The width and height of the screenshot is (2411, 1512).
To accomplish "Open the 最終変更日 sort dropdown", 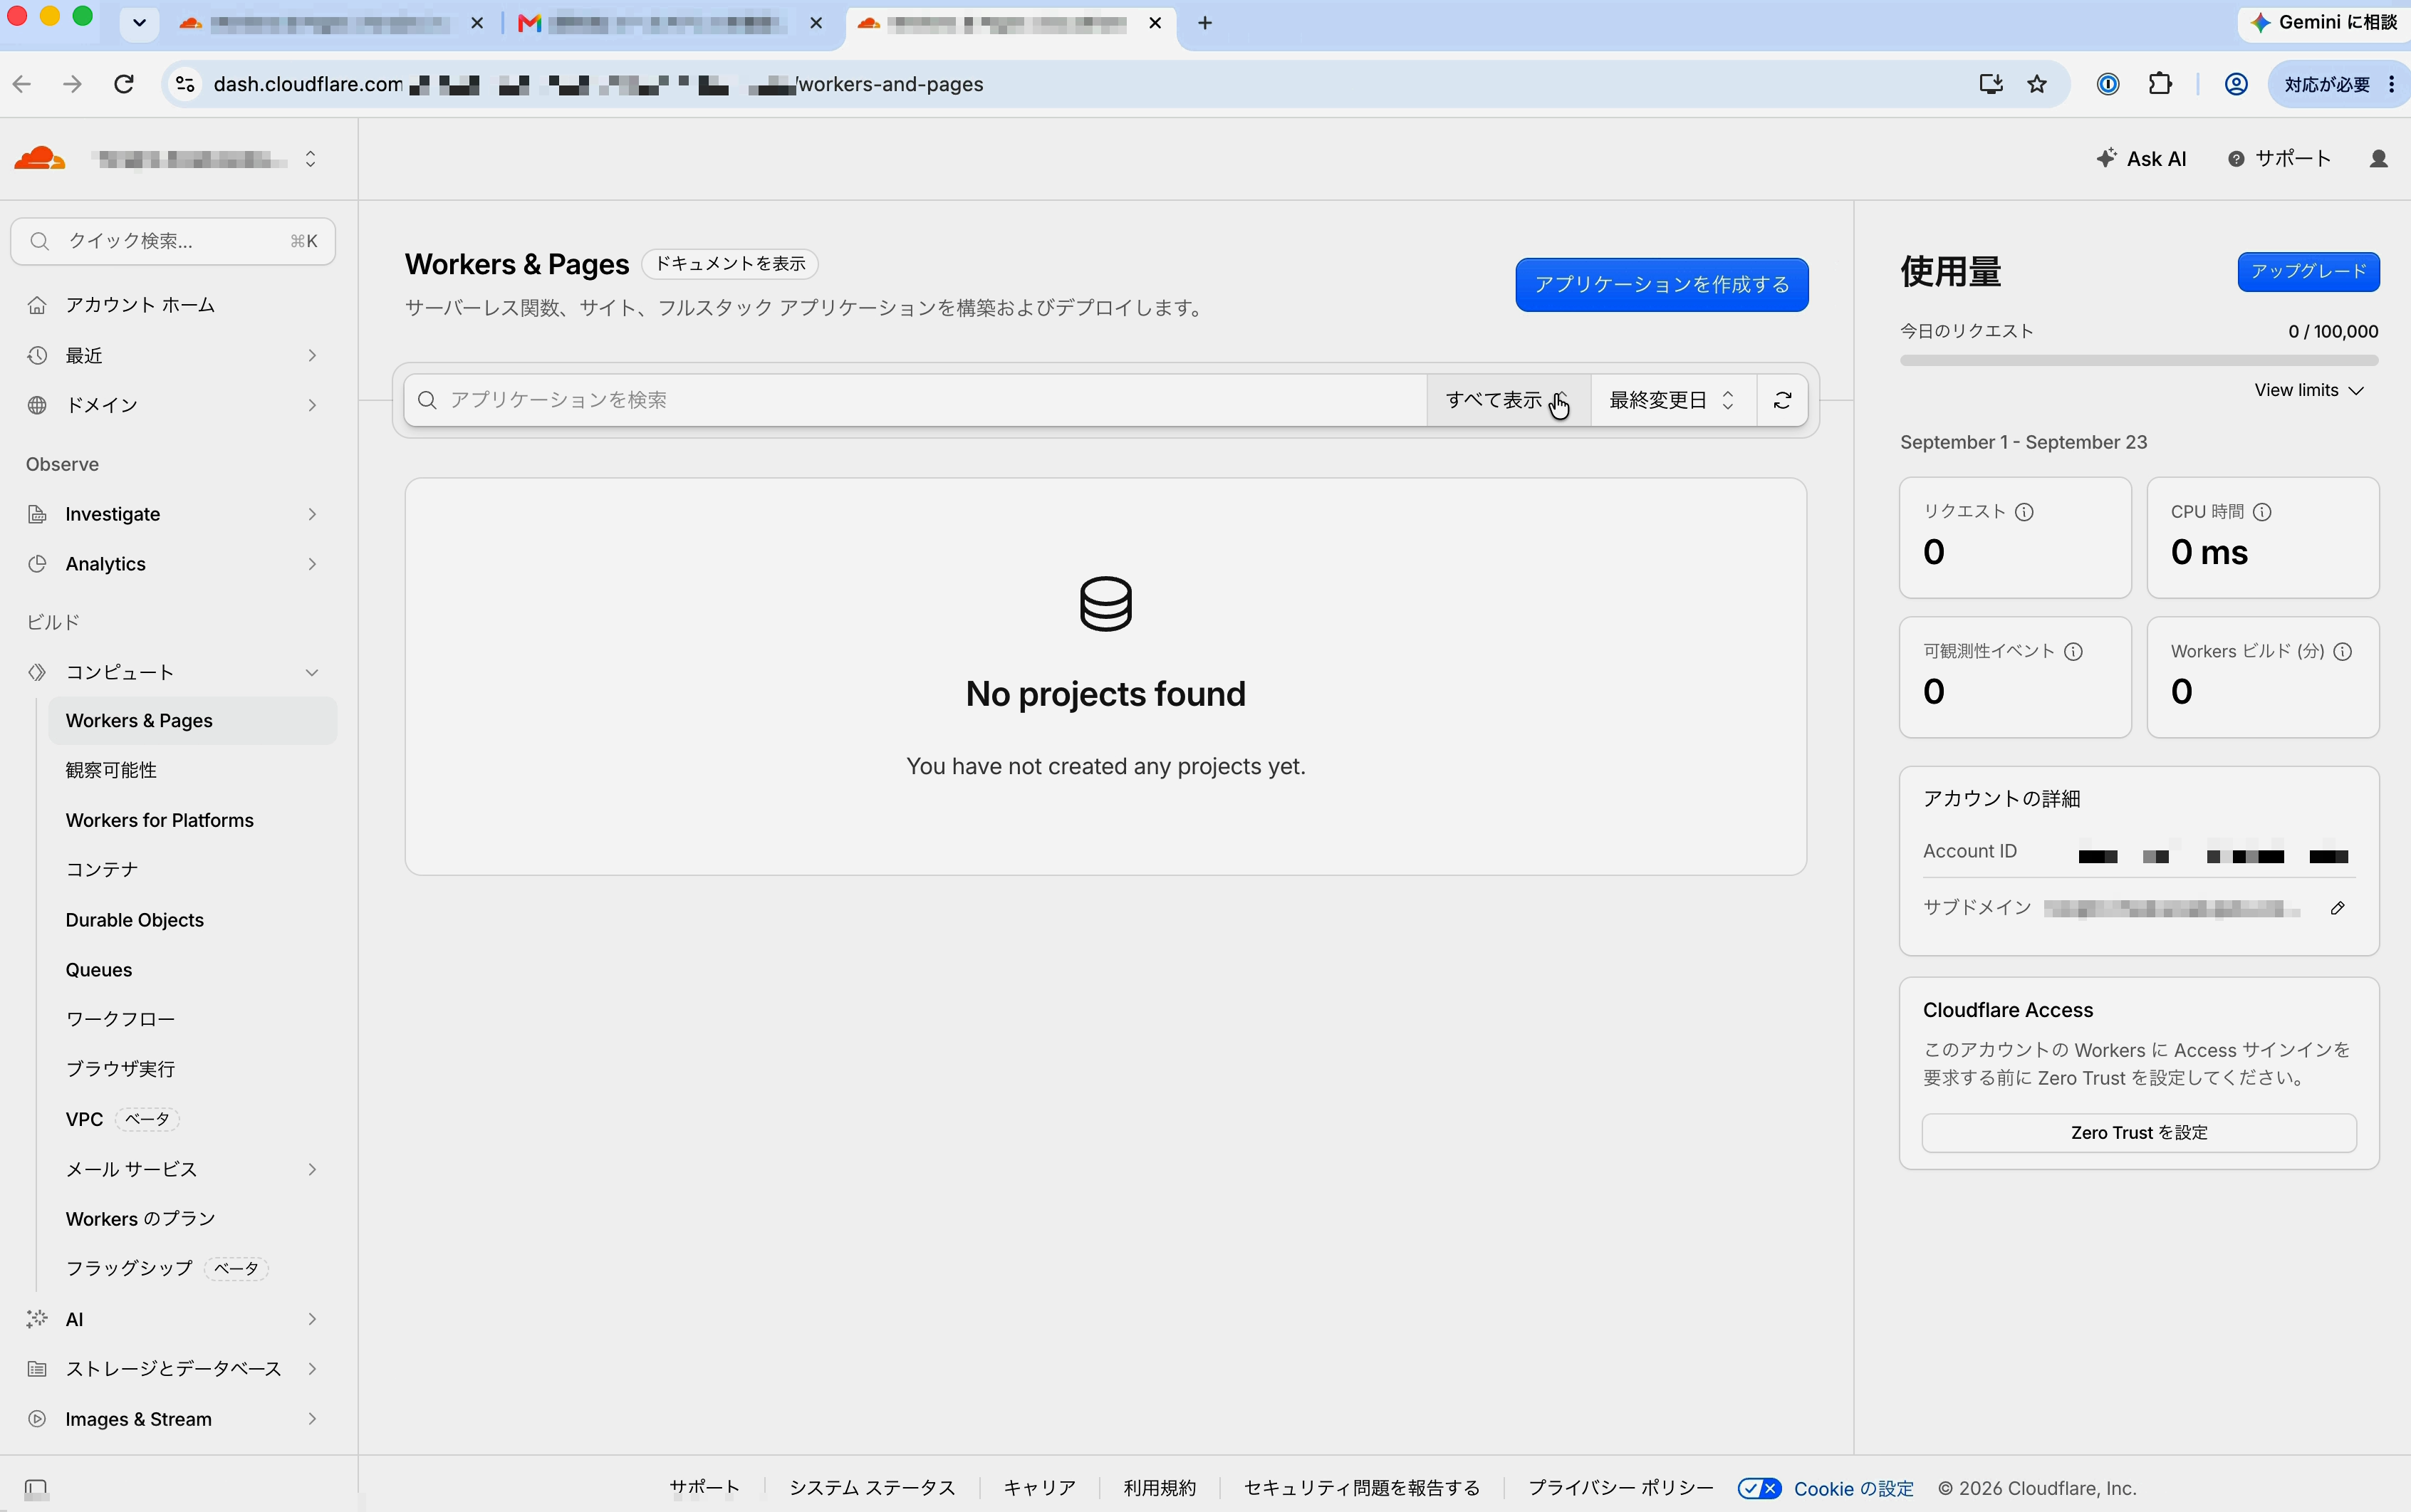I will [x=1673, y=400].
